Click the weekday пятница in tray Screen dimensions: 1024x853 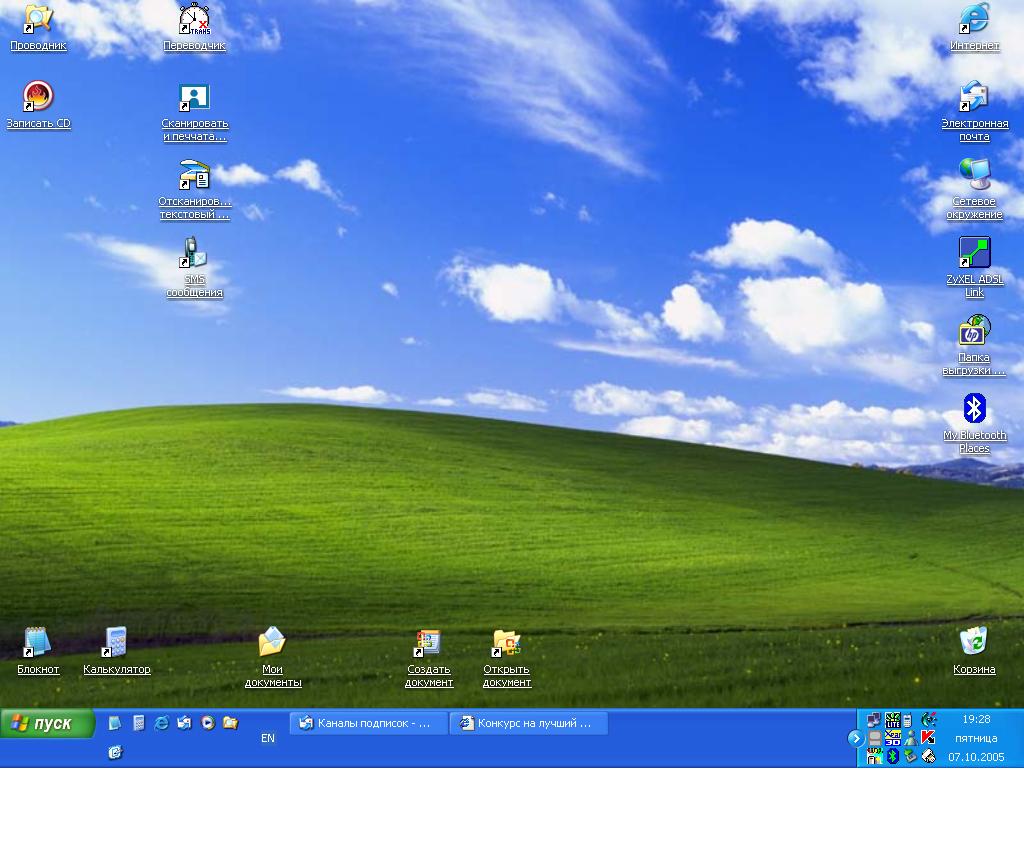pyautogui.click(x=976, y=738)
